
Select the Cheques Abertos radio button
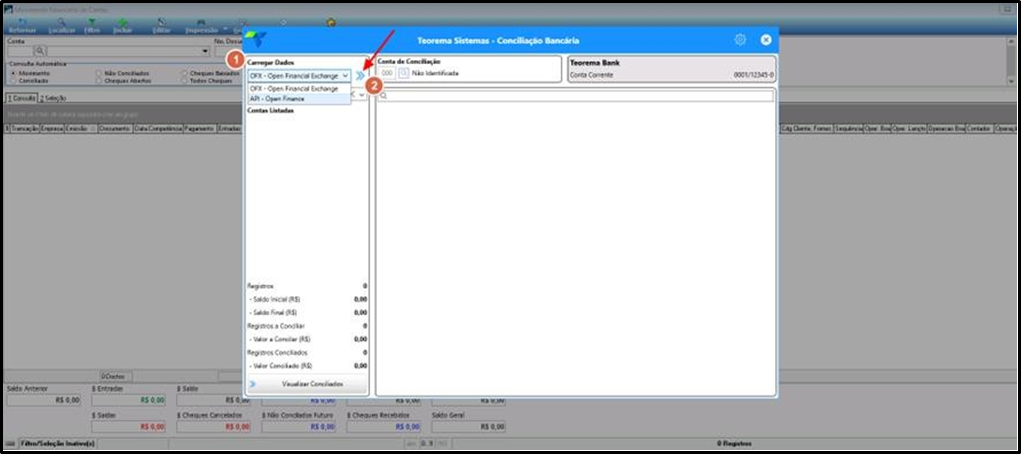98,81
